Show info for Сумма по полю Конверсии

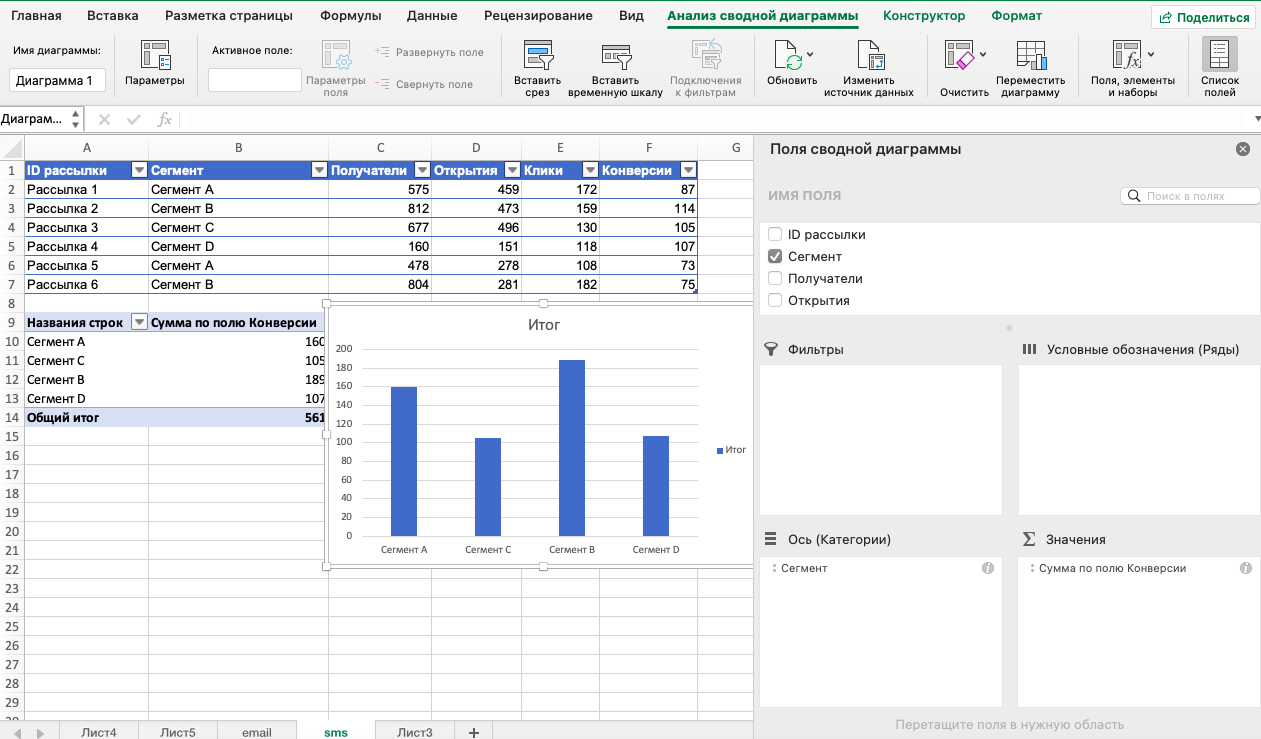pyautogui.click(x=1246, y=568)
